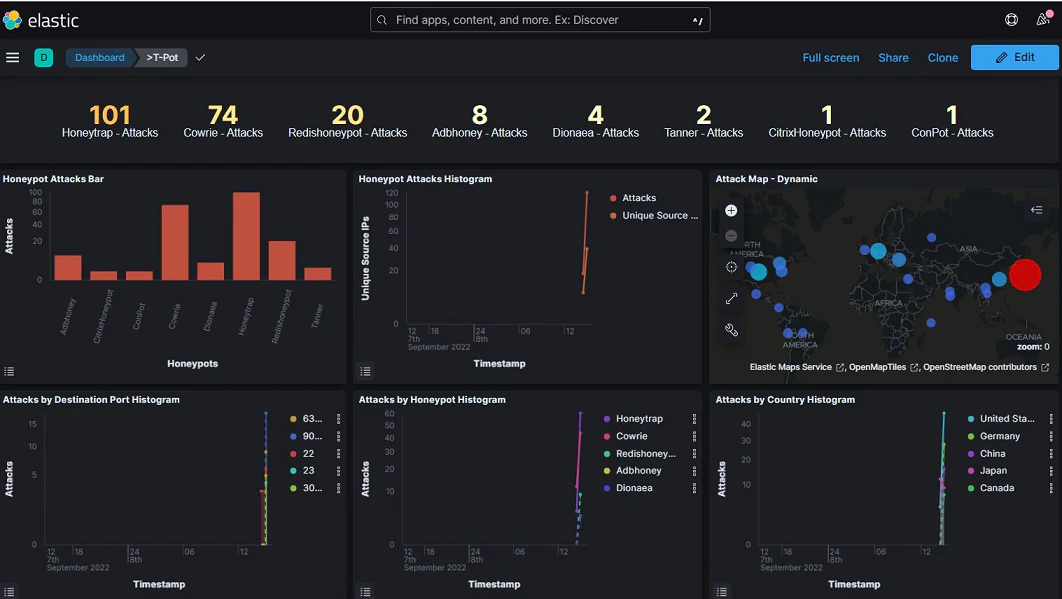The height and width of the screenshot is (599, 1062).
Task: Expand the map layers panel
Action: [x=1036, y=210]
